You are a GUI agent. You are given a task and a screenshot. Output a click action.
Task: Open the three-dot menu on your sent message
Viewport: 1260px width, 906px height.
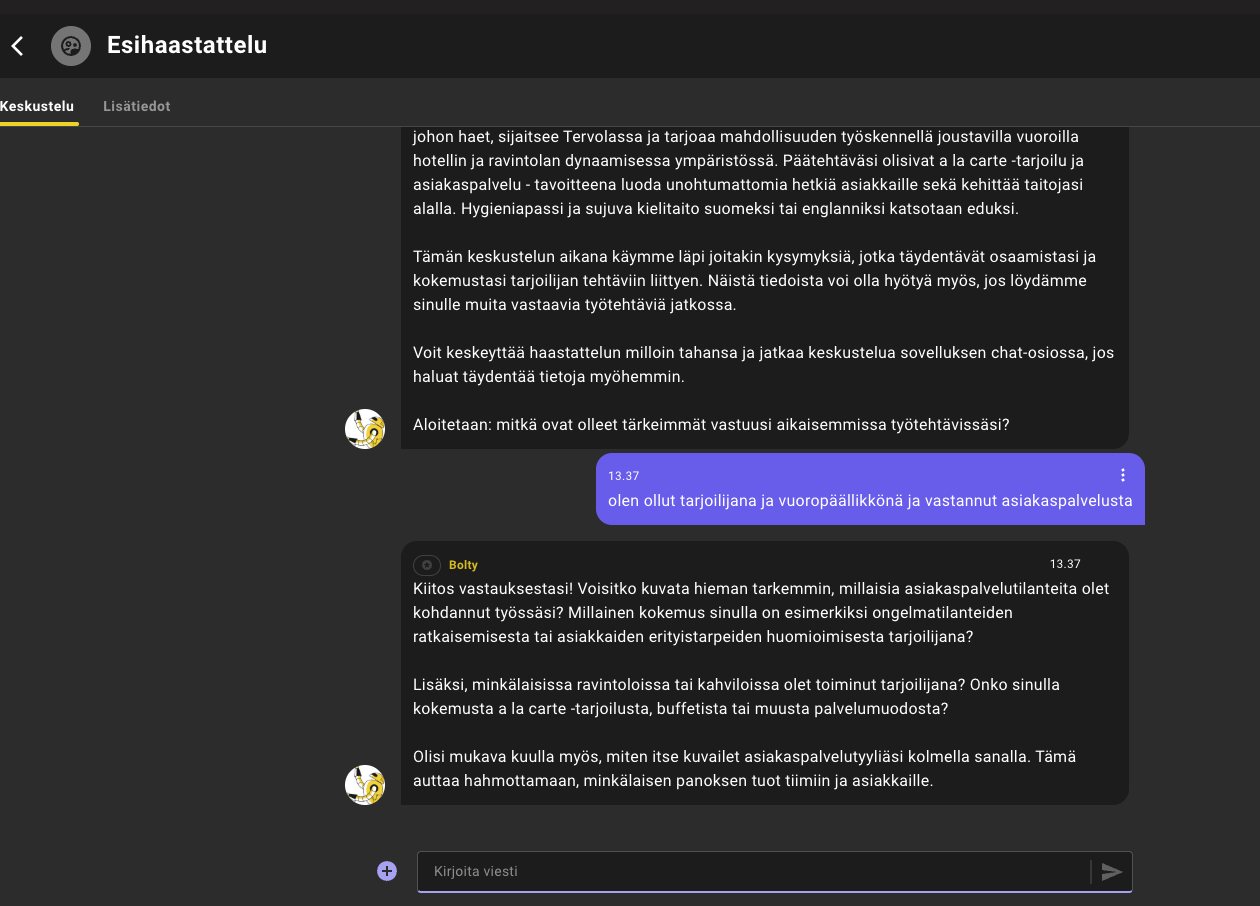[1122, 475]
